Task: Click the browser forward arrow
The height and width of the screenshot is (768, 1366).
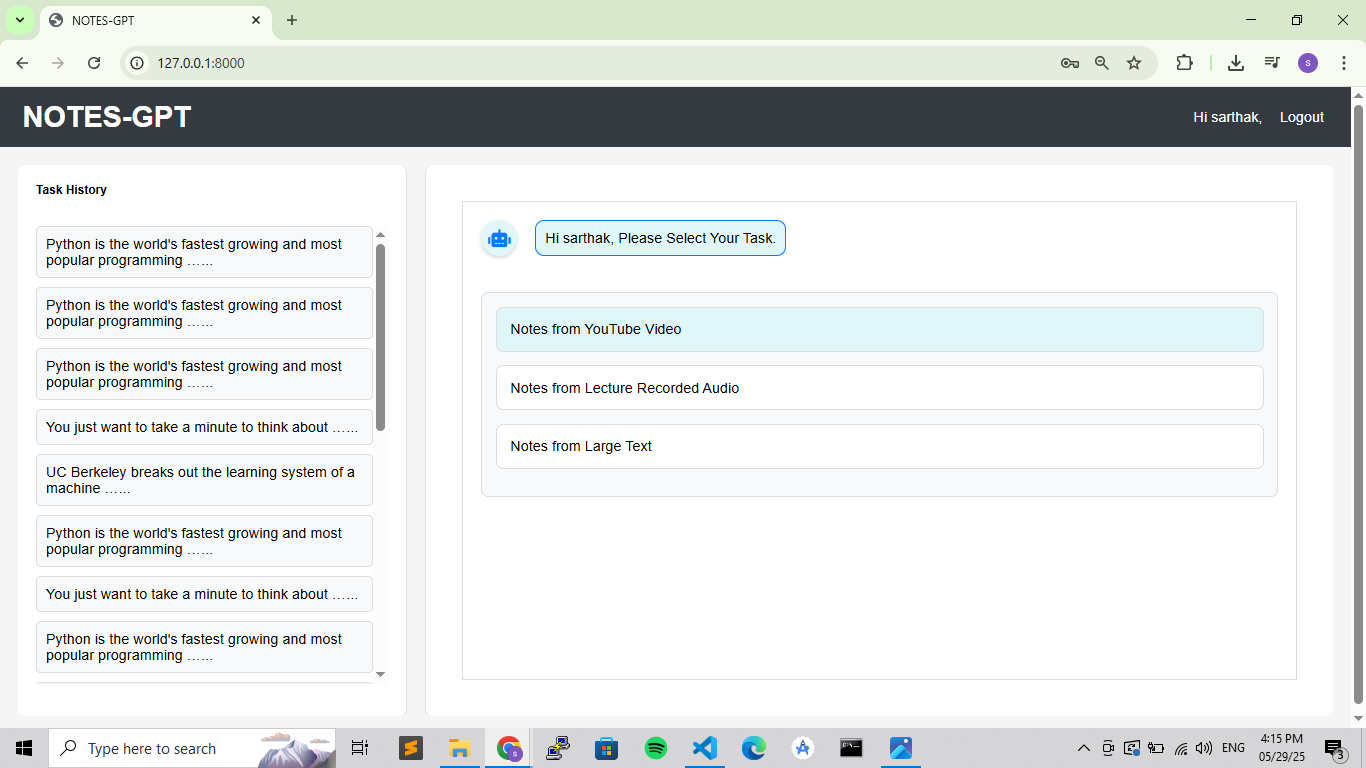Action: coord(58,63)
